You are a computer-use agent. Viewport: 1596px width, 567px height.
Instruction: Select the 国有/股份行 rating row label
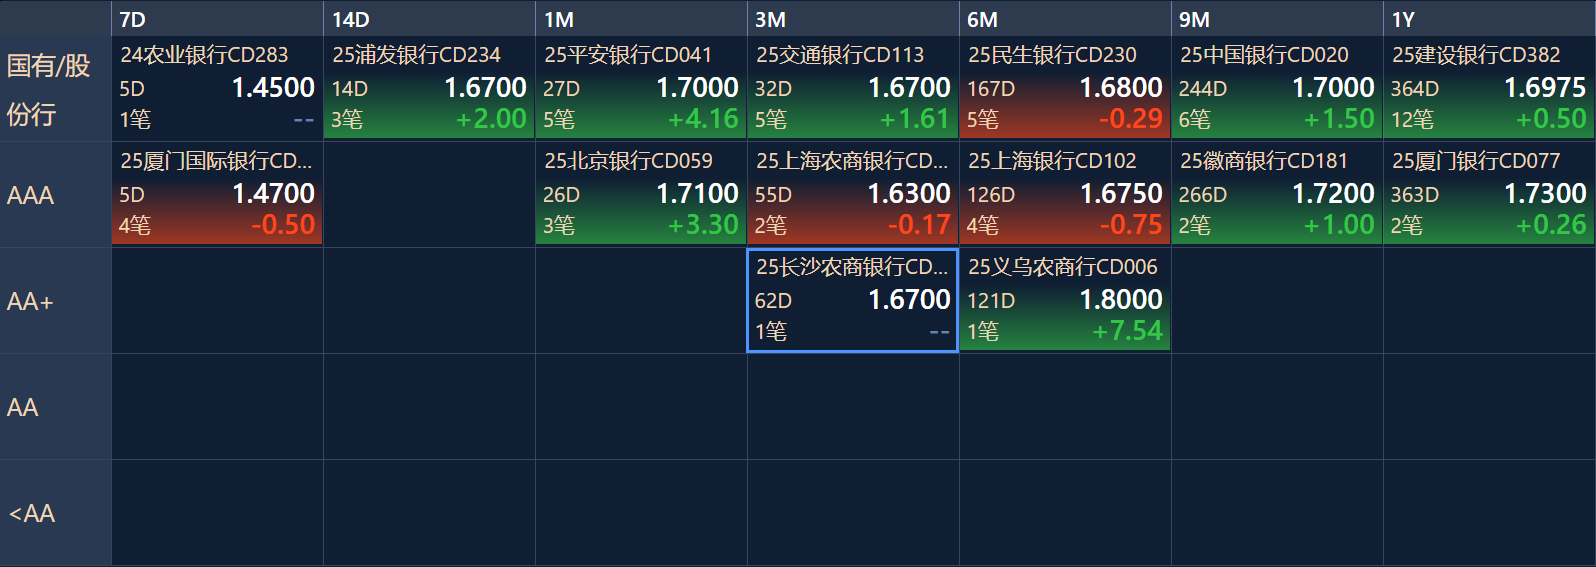click(x=55, y=89)
